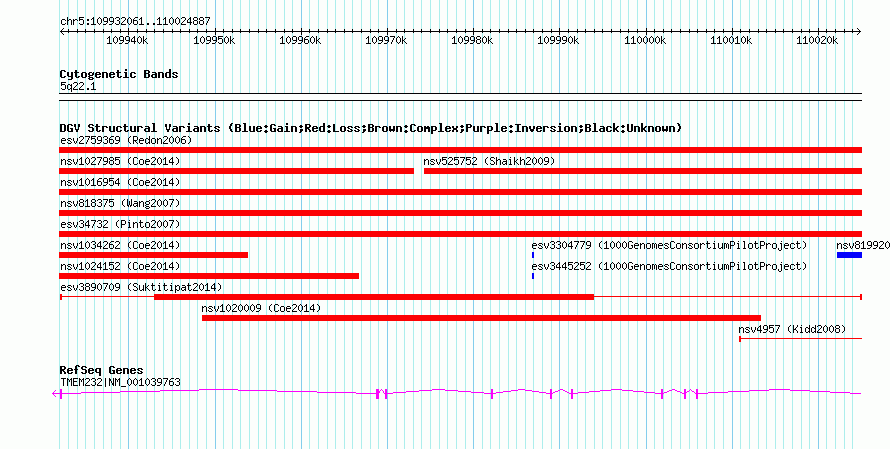Click the ruler's left arrow end
This screenshot has width=890, height=449.
point(62,32)
